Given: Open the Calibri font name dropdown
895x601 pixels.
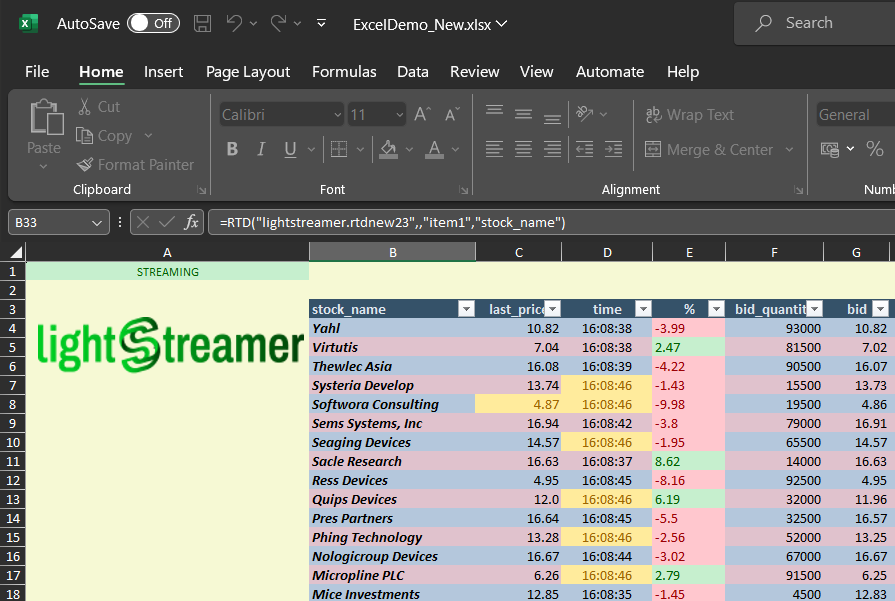Looking at the screenshot, I should tap(337, 115).
